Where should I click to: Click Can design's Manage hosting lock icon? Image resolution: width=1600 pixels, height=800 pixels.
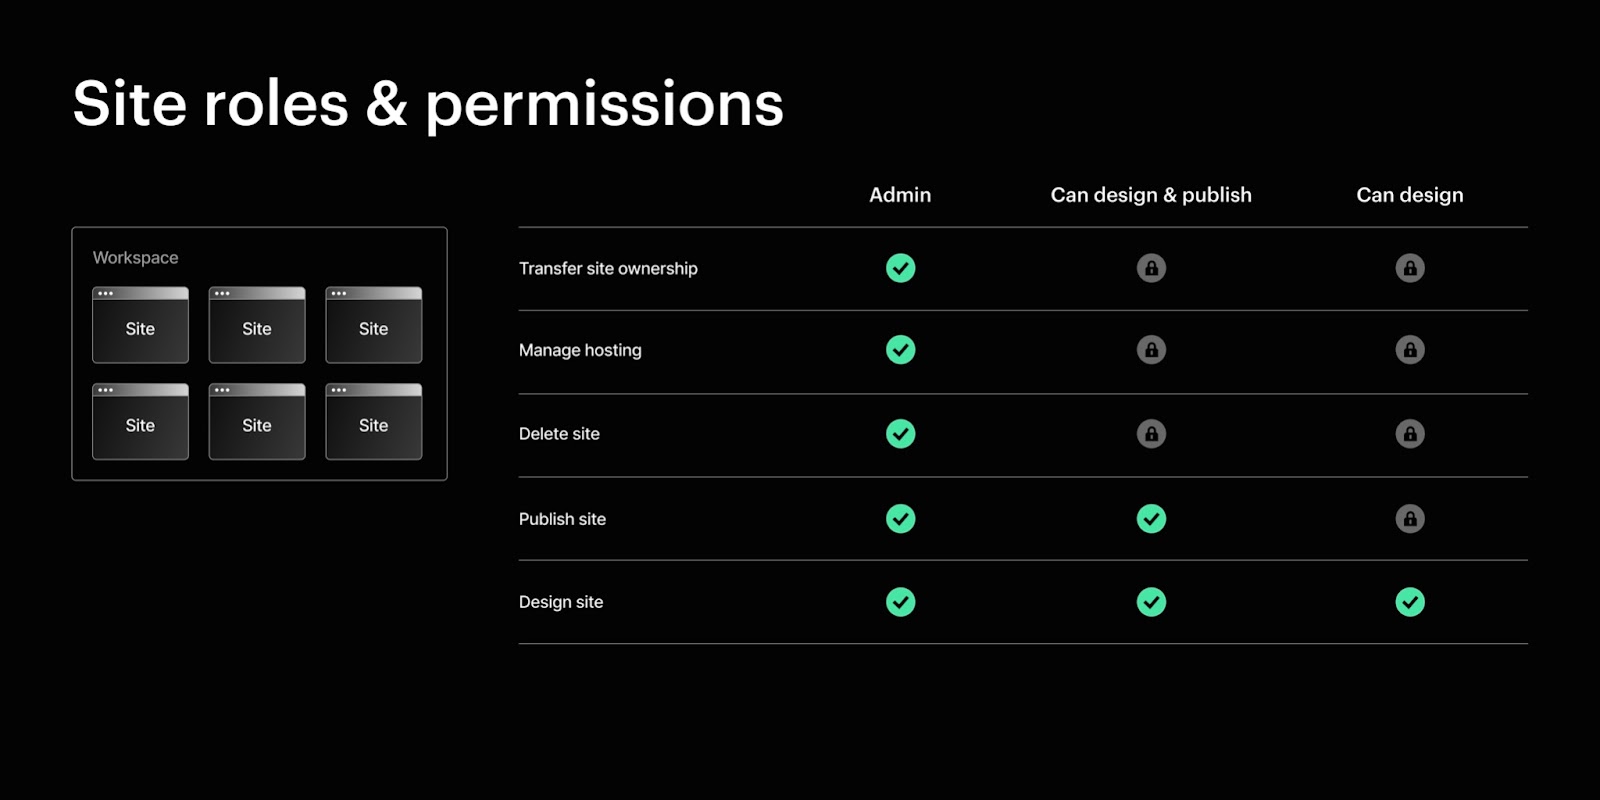click(x=1410, y=350)
